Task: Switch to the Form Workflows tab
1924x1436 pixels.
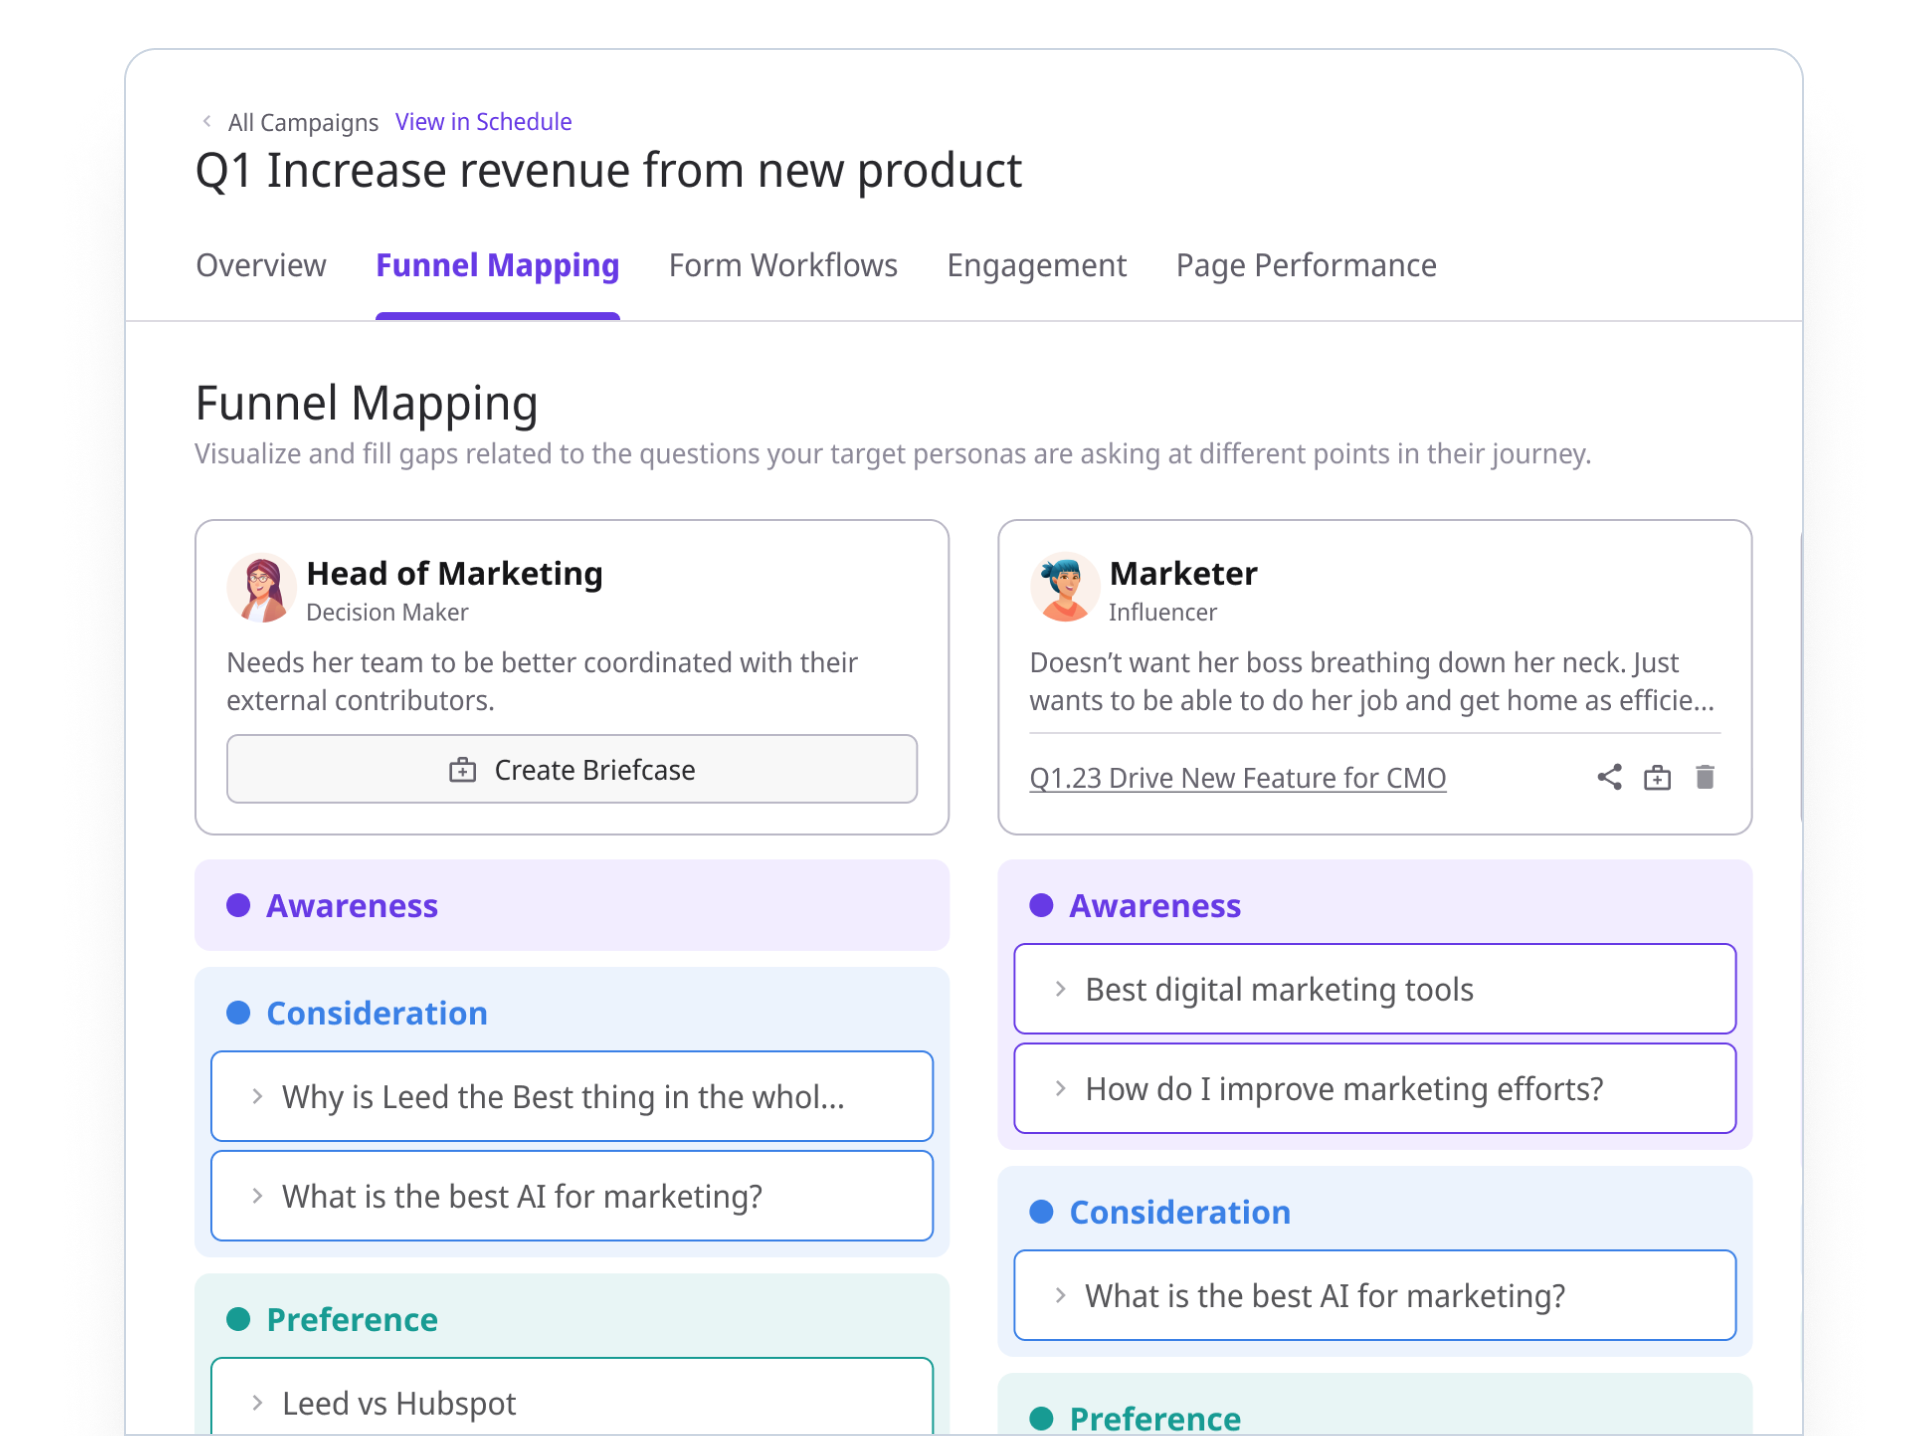Action: pos(783,265)
